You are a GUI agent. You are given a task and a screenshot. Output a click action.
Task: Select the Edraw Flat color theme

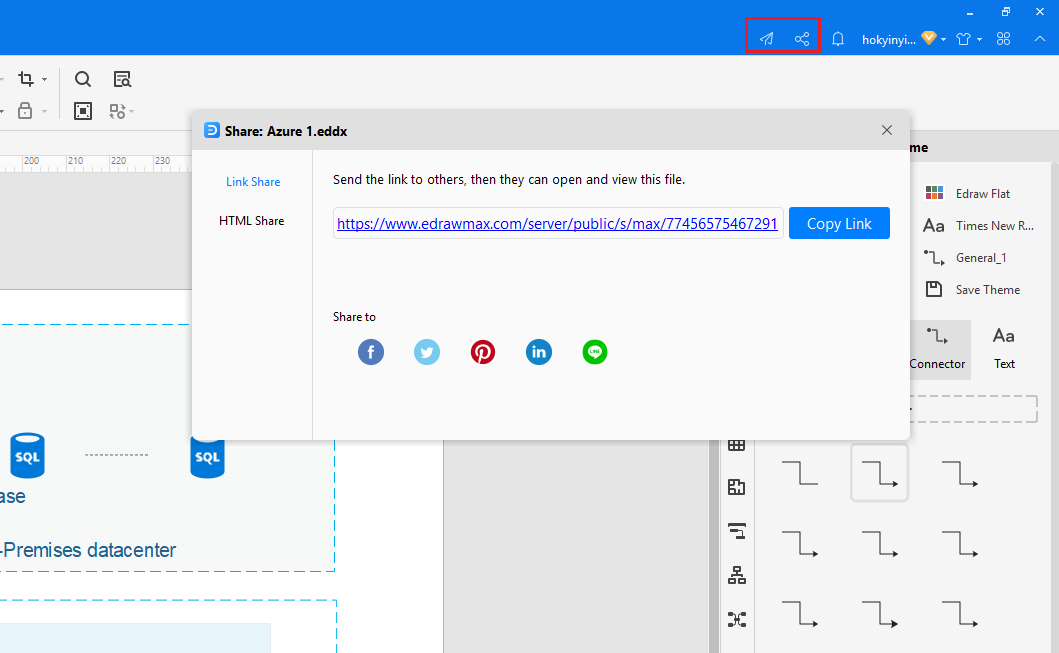(967, 194)
